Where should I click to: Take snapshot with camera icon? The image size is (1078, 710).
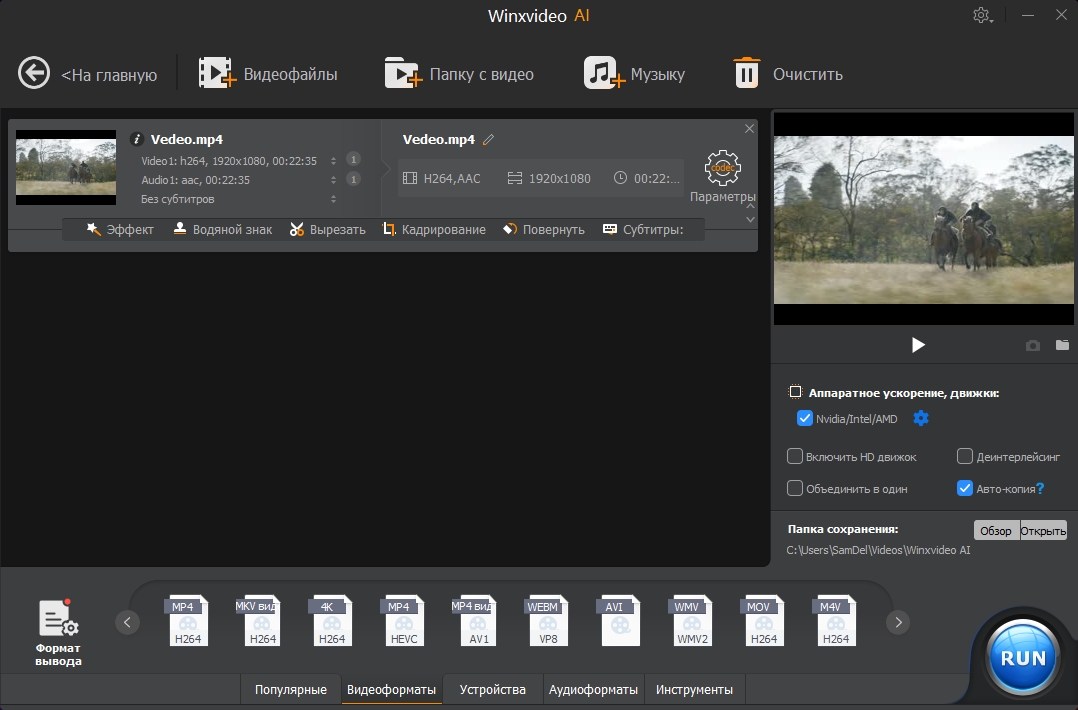pos(1033,345)
